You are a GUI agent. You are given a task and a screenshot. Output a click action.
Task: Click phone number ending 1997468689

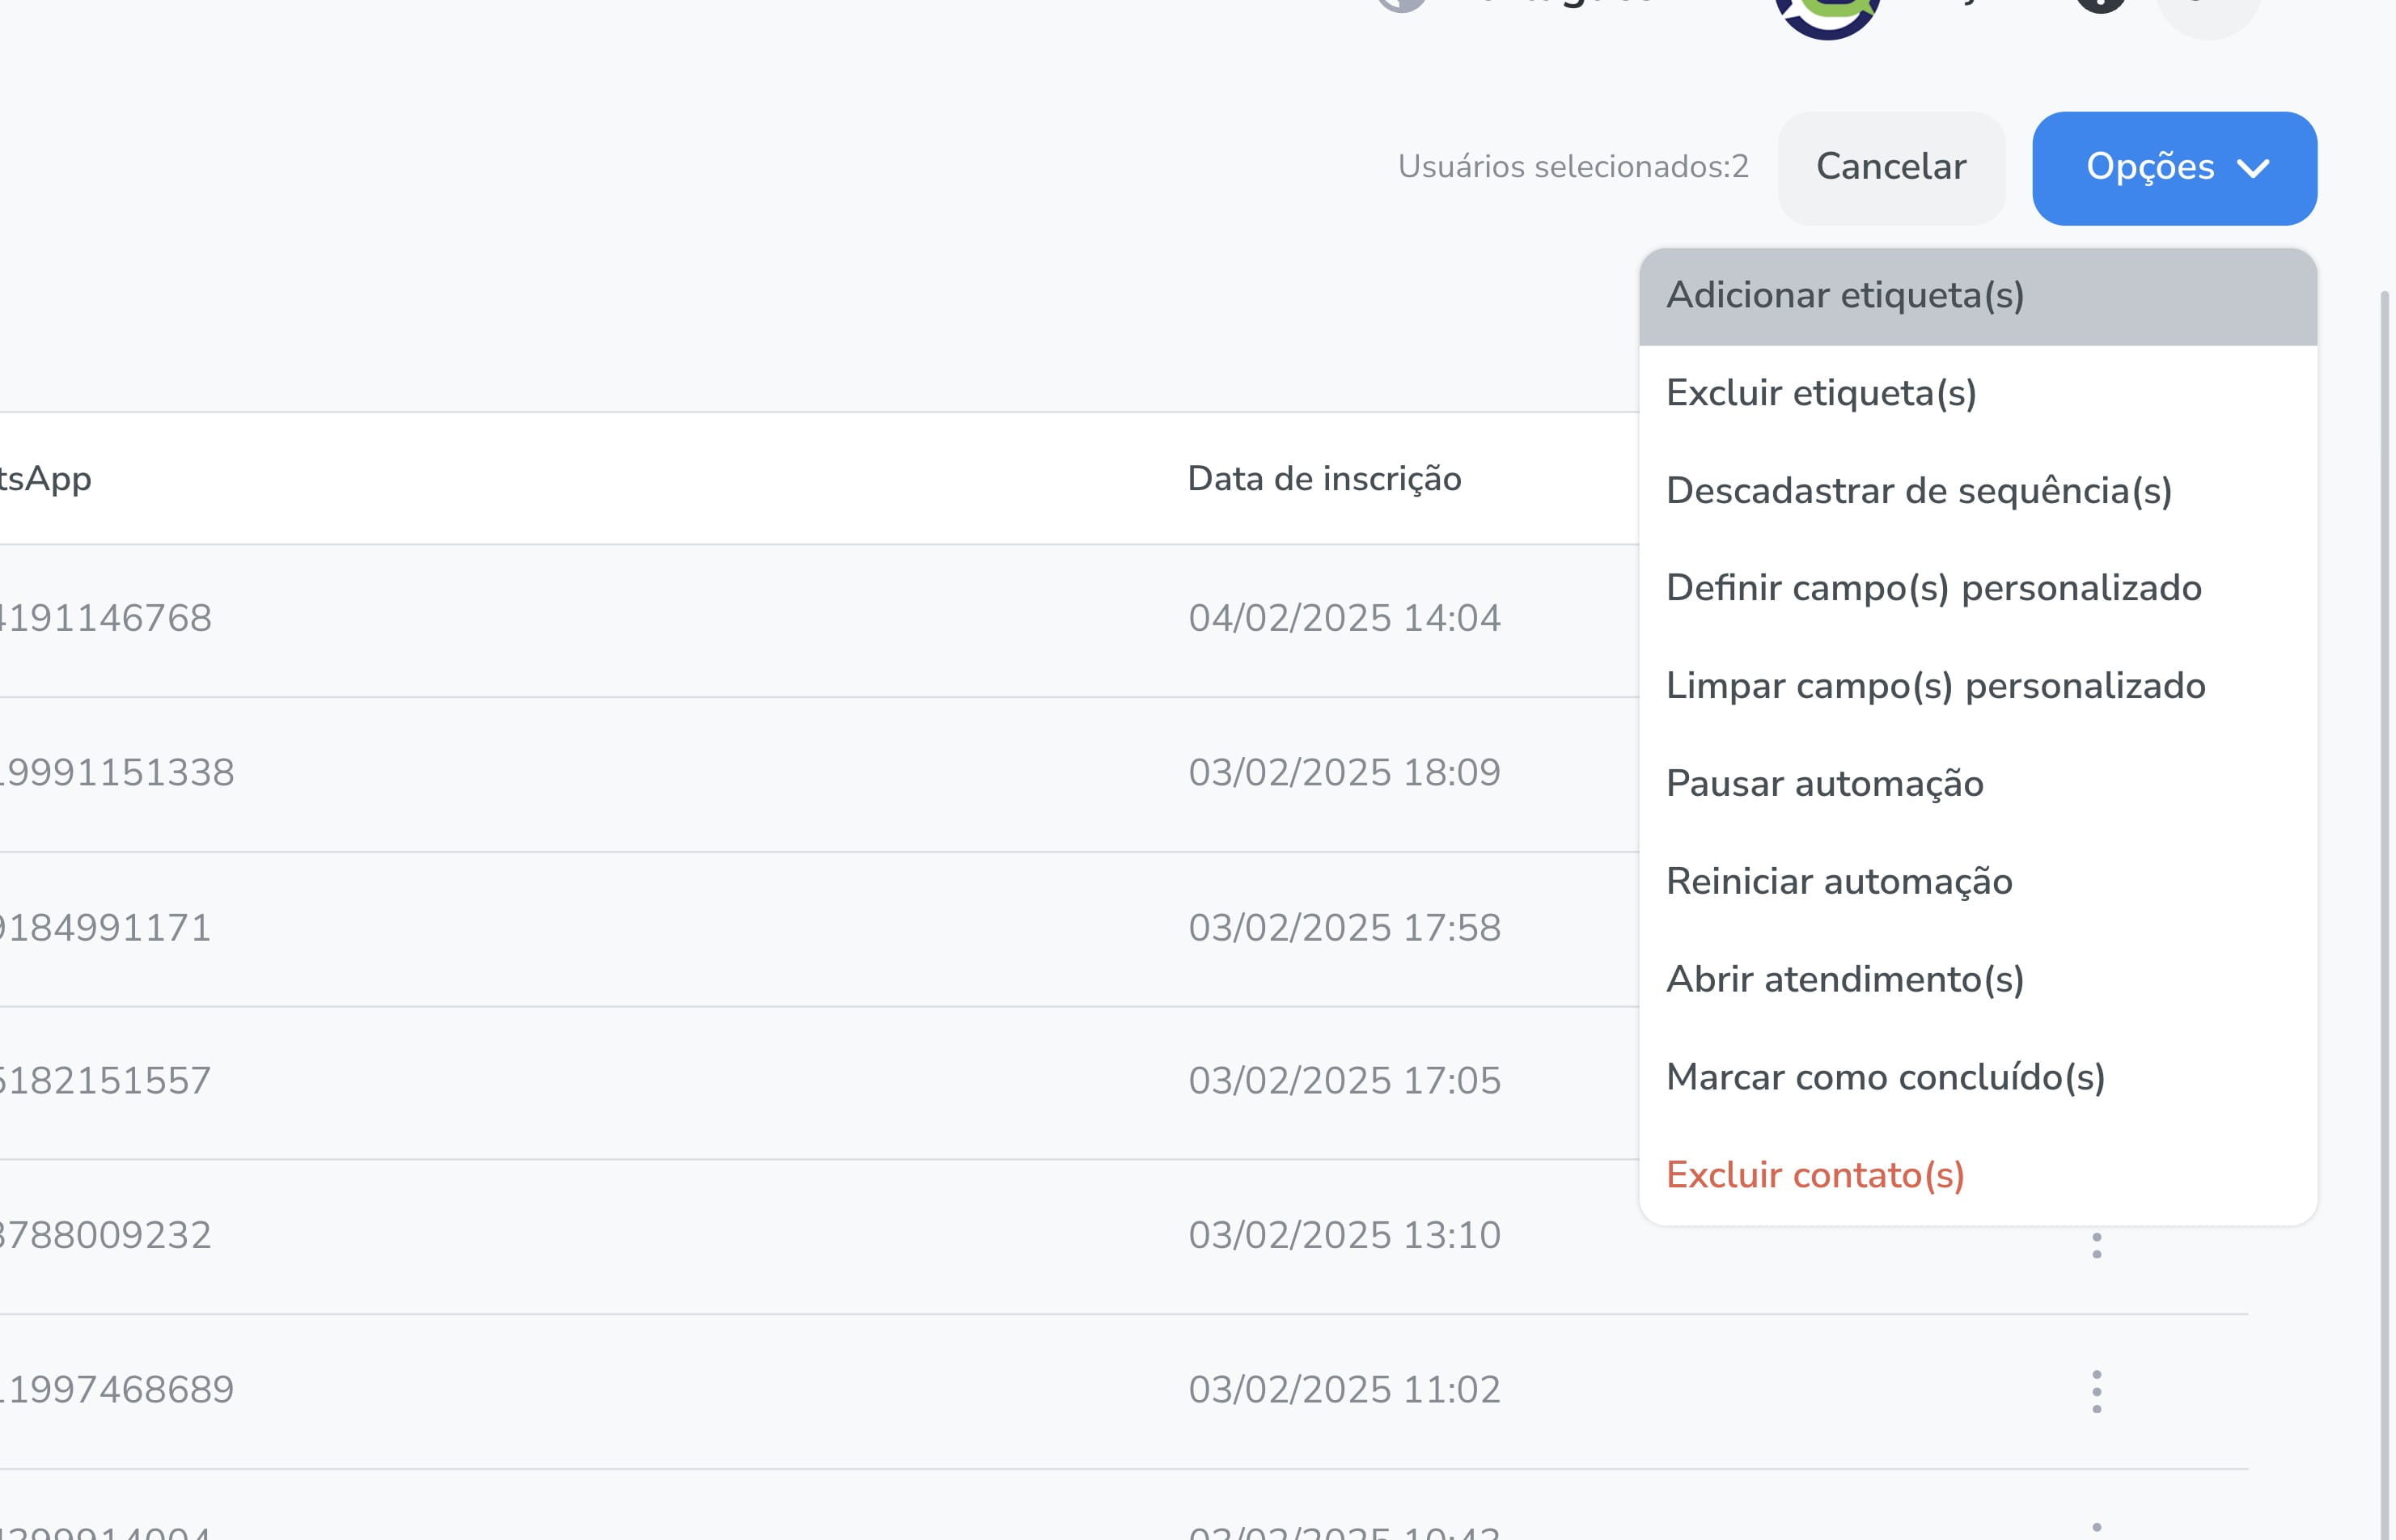coord(117,1390)
